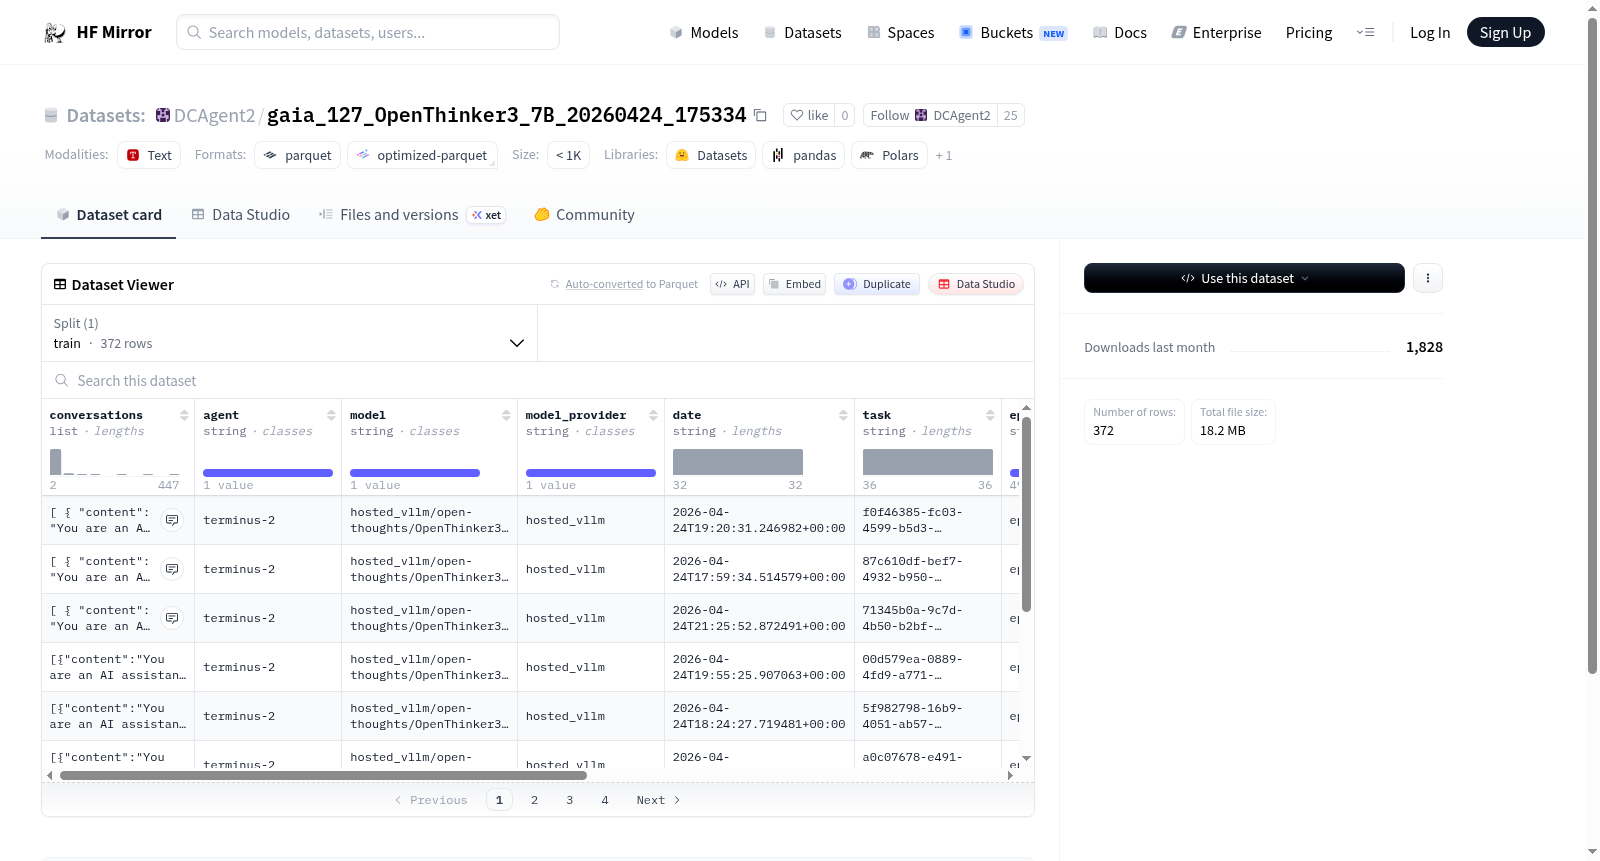The height and width of the screenshot is (861, 1600).
Task: Click the API code icon button
Action: point(733,284)
